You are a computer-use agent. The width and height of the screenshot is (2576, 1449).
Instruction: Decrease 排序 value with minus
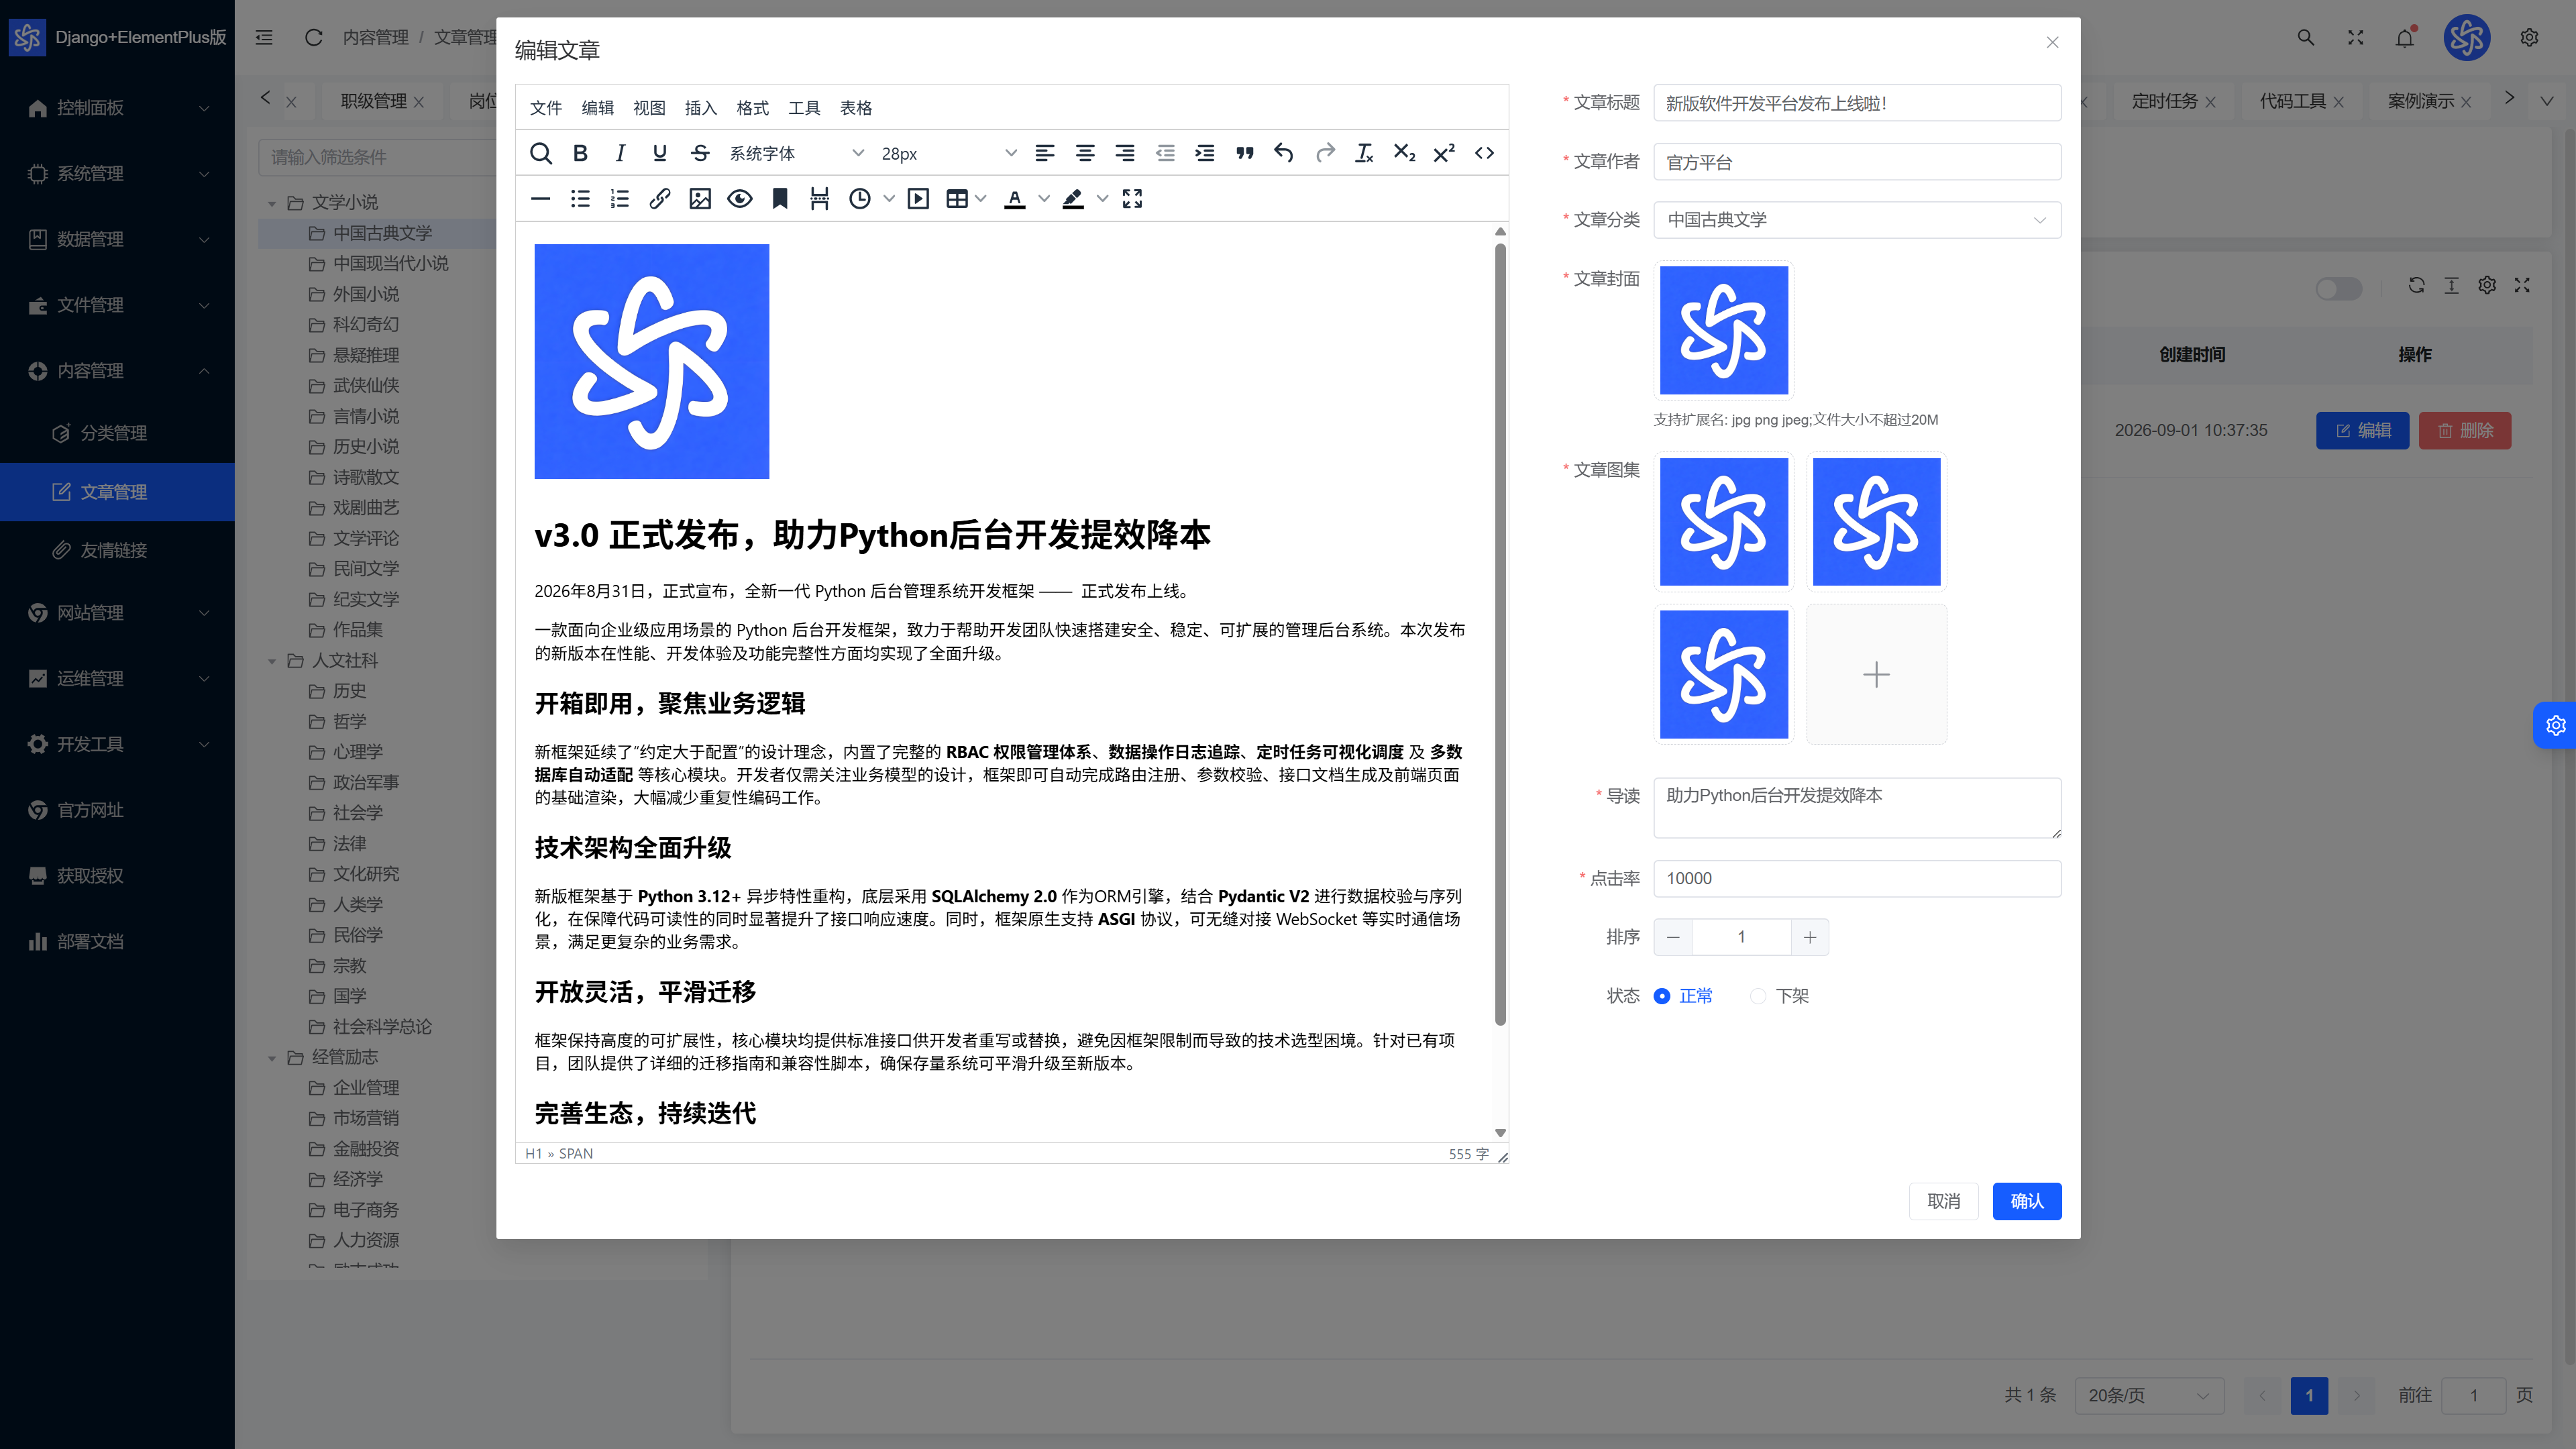tap(1673, 937)
